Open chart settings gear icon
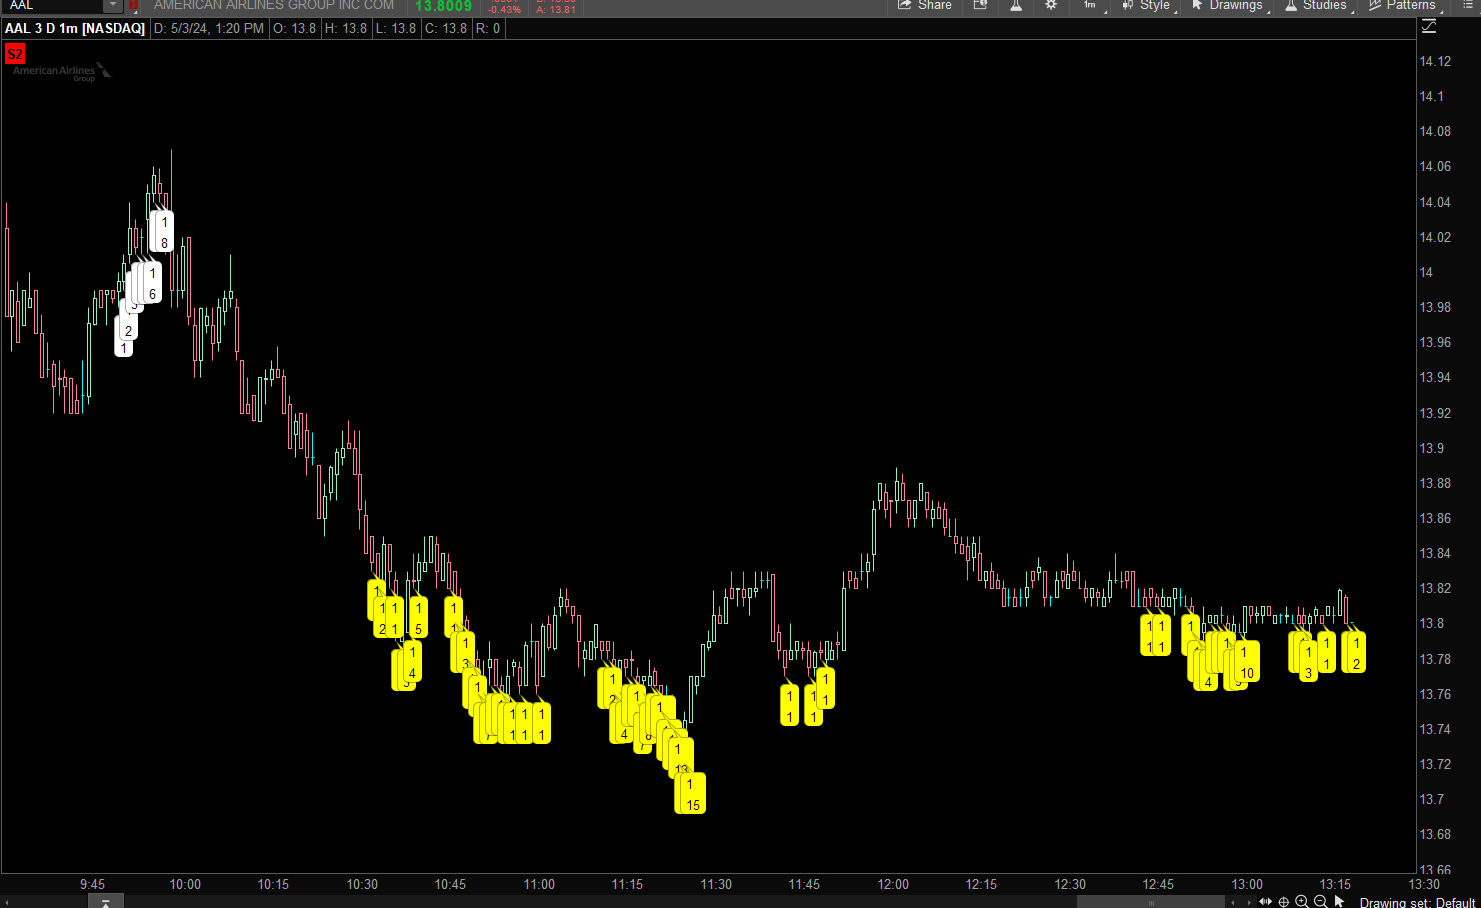Viewport: 1481px width, 908px height. [1051, 5]
